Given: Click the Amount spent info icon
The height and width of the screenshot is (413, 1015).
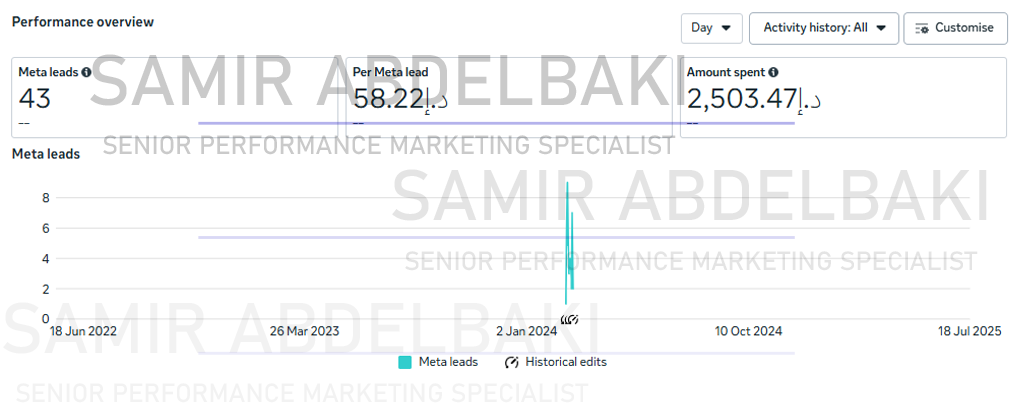Looking at the screenshot, I should 774,72.
